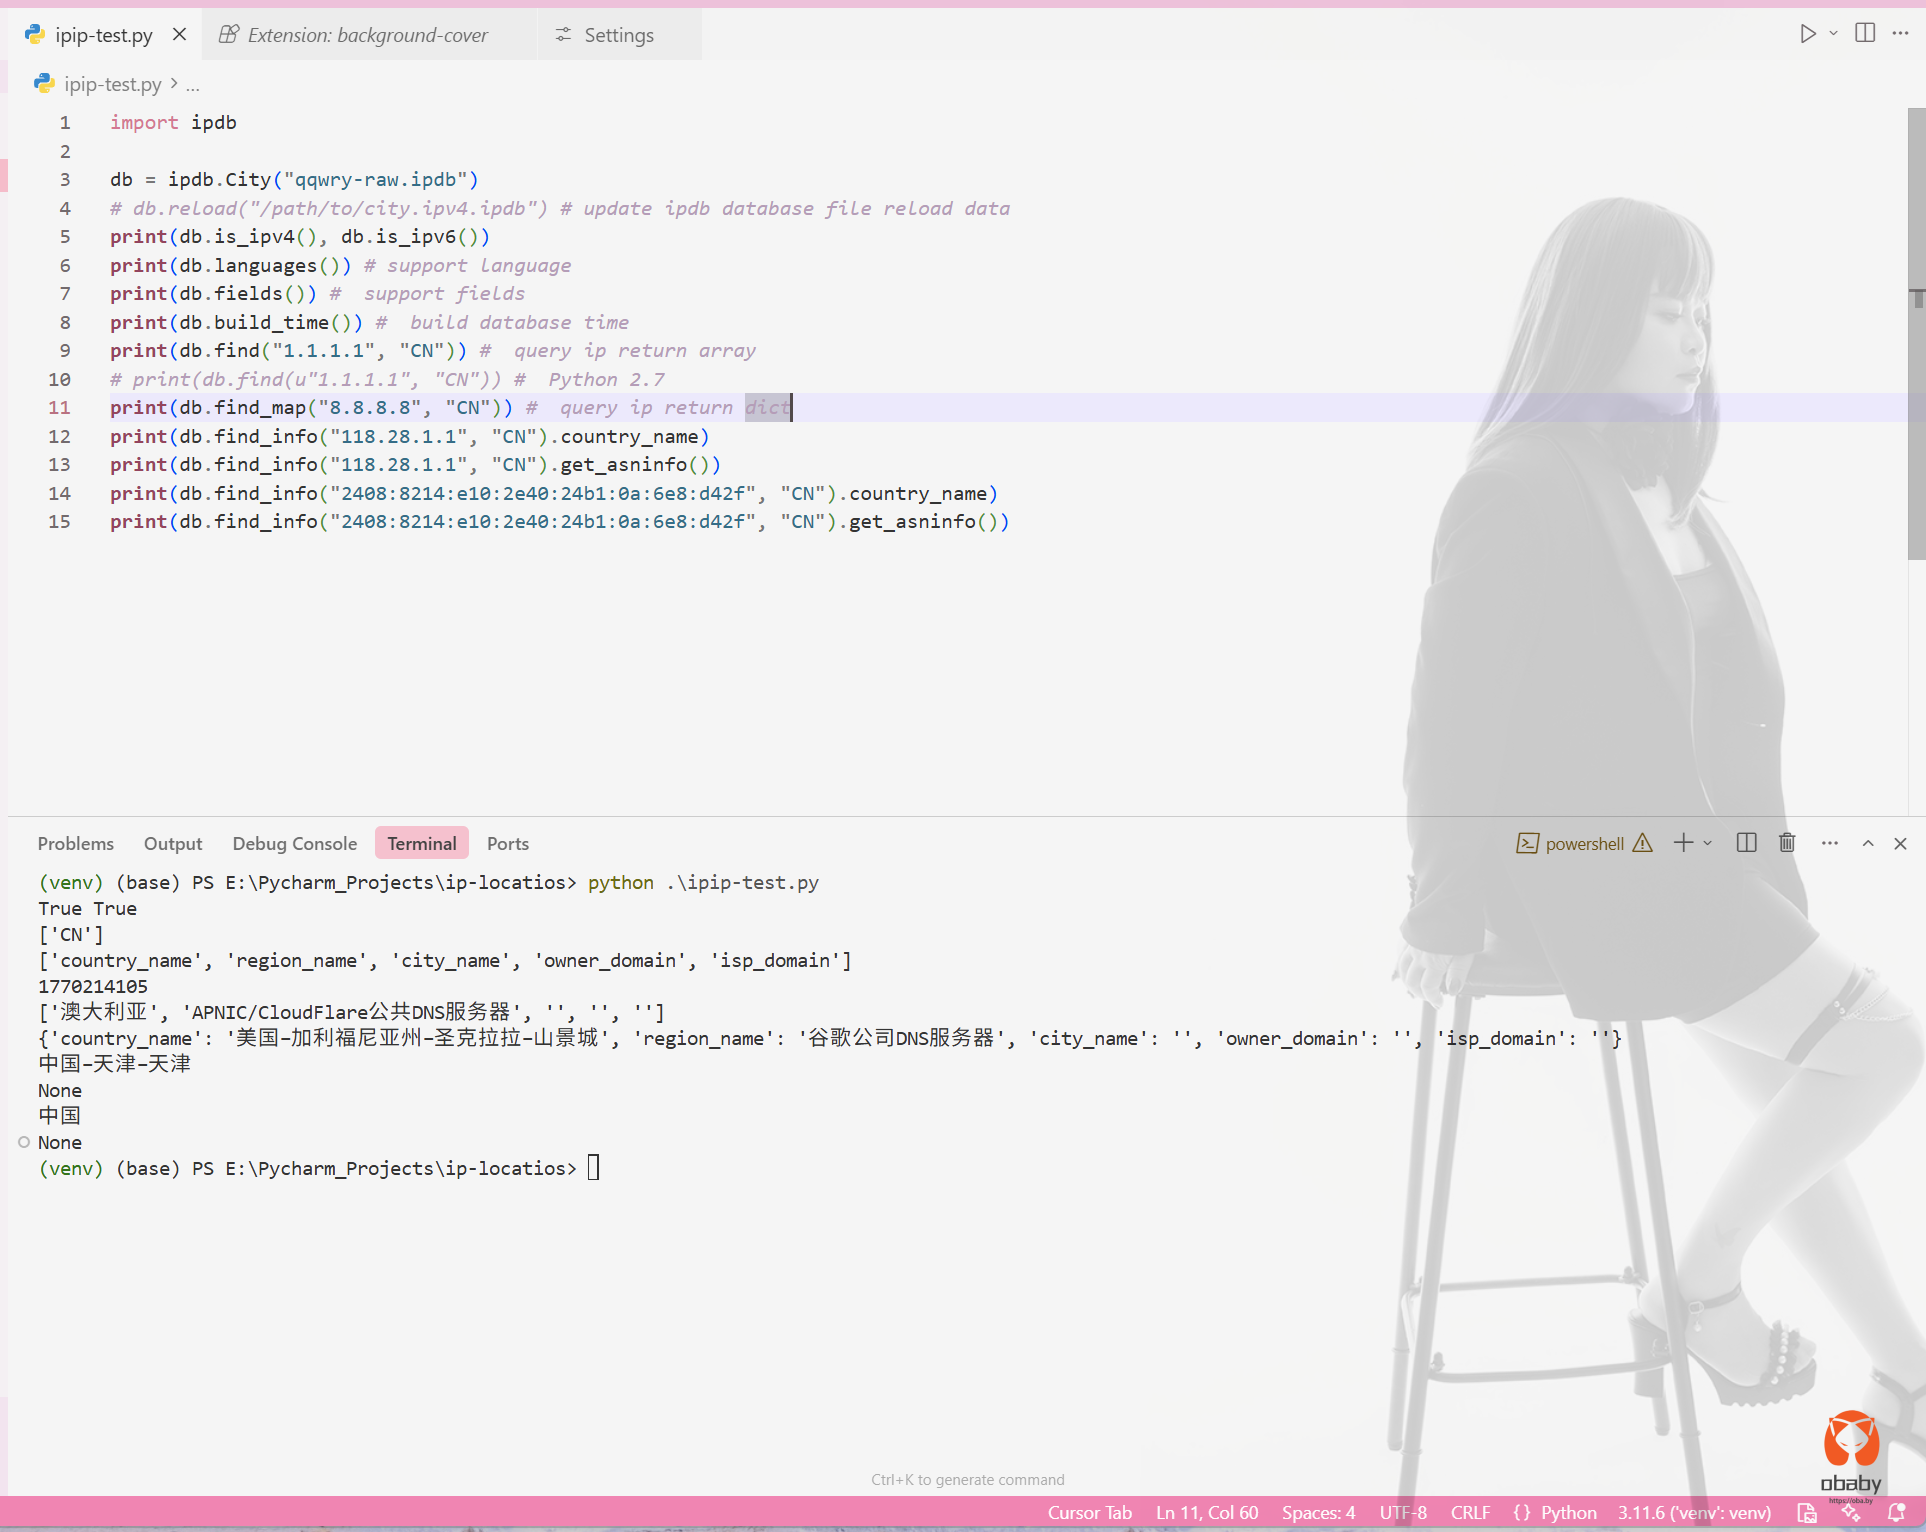The height and width of the screenshot is (1532, 1926).
Task: Split the terminal pane
Action: (1746, 843)
